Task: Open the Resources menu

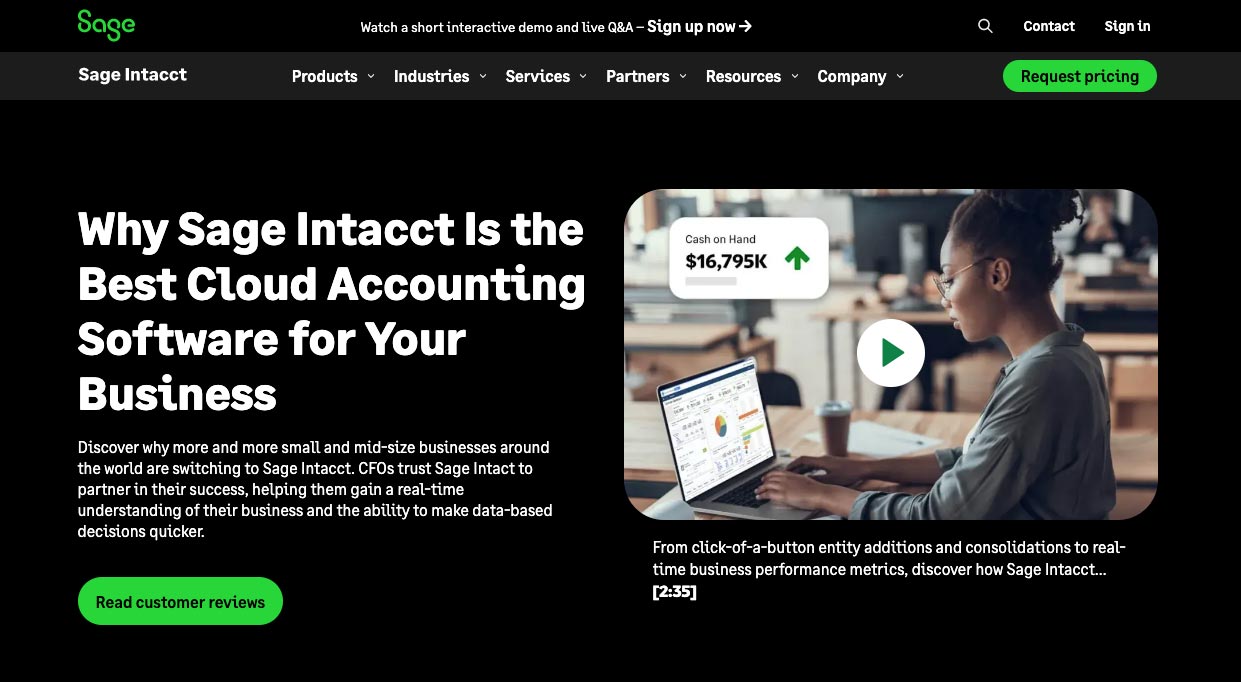Action: pyautogui.click(x=743, y=76)
